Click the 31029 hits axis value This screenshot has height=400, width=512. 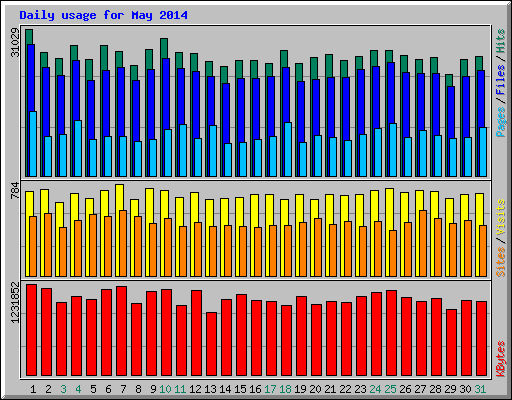pyautogui.click(x=15, y=43)
